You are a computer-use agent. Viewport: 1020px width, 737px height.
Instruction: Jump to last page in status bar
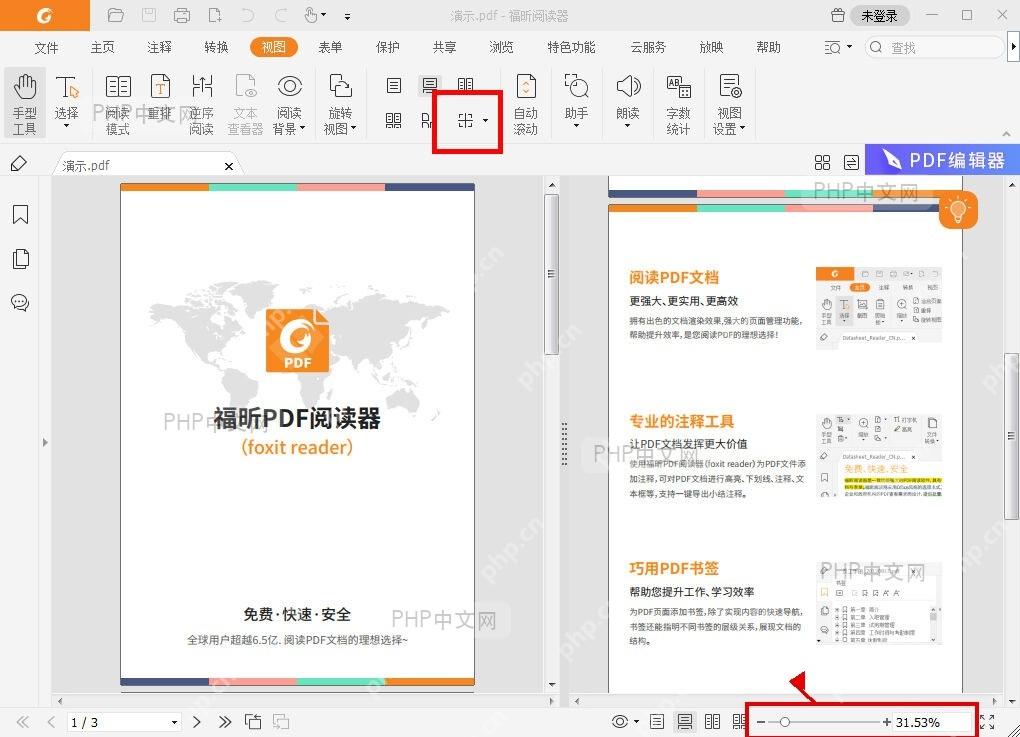(x=225, y=722)
